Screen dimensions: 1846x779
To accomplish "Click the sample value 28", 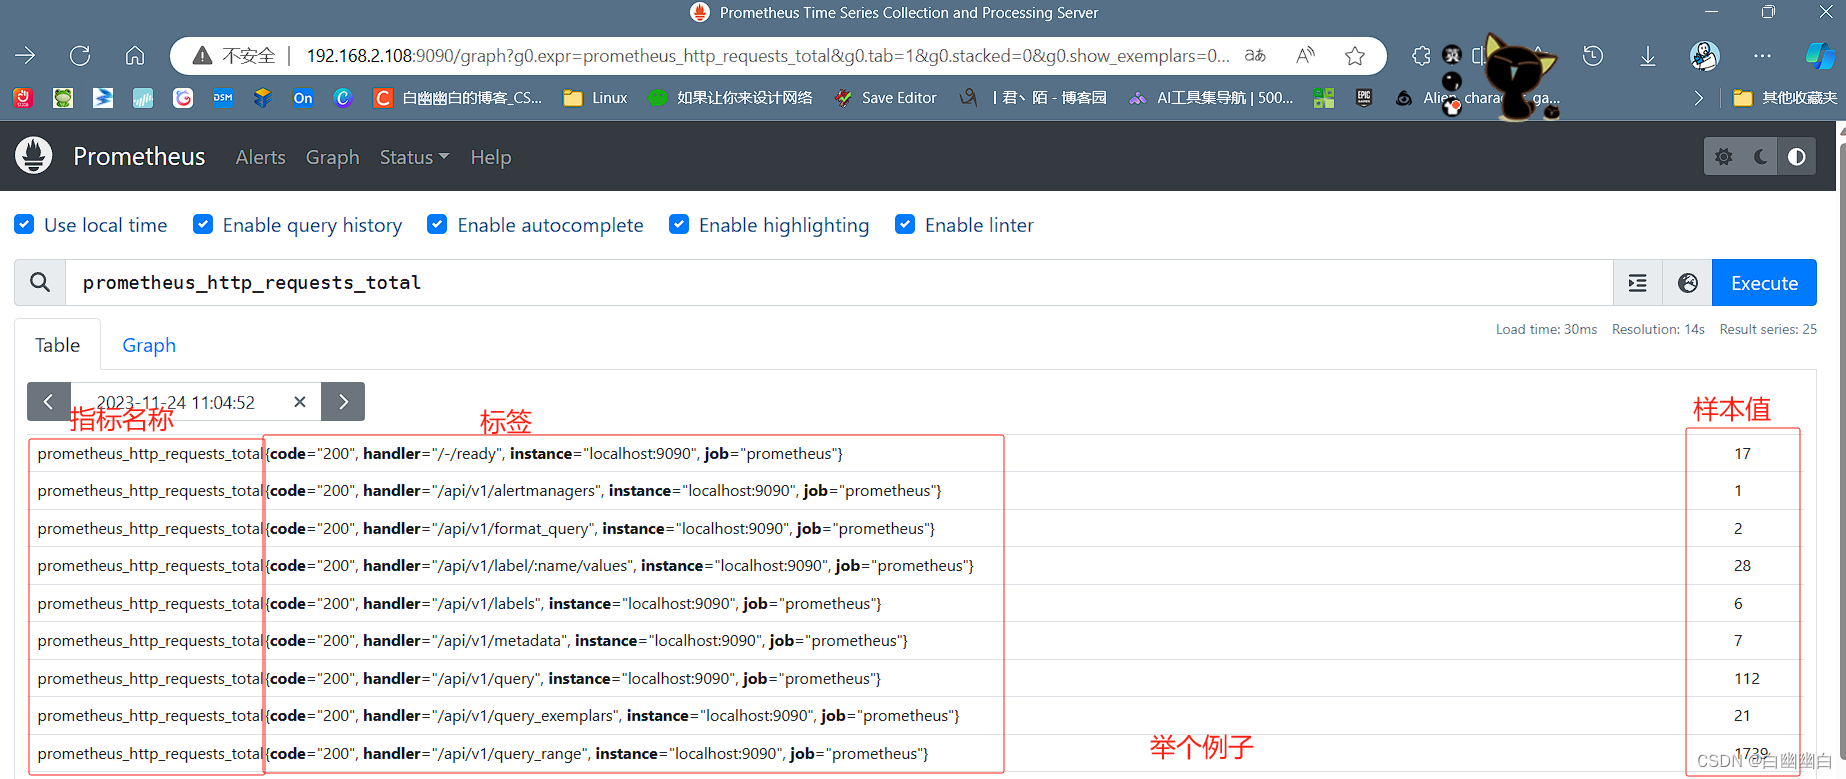I will tap(1742, 566).
